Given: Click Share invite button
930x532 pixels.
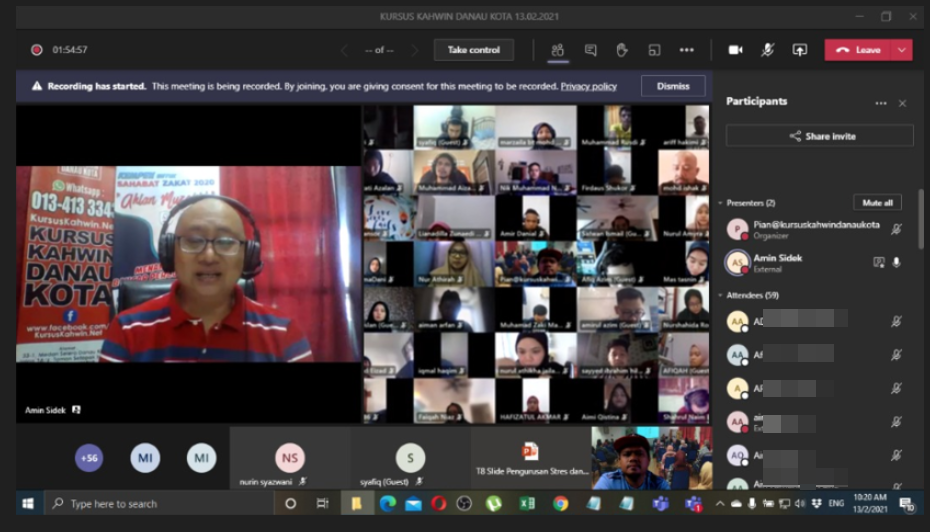Looking at the screenshot, I should [820, 136].
